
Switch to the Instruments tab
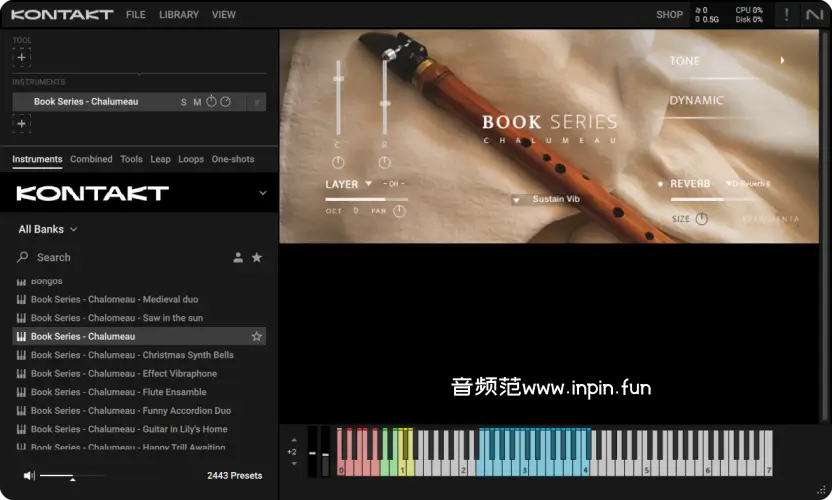(x=37, y=159)
